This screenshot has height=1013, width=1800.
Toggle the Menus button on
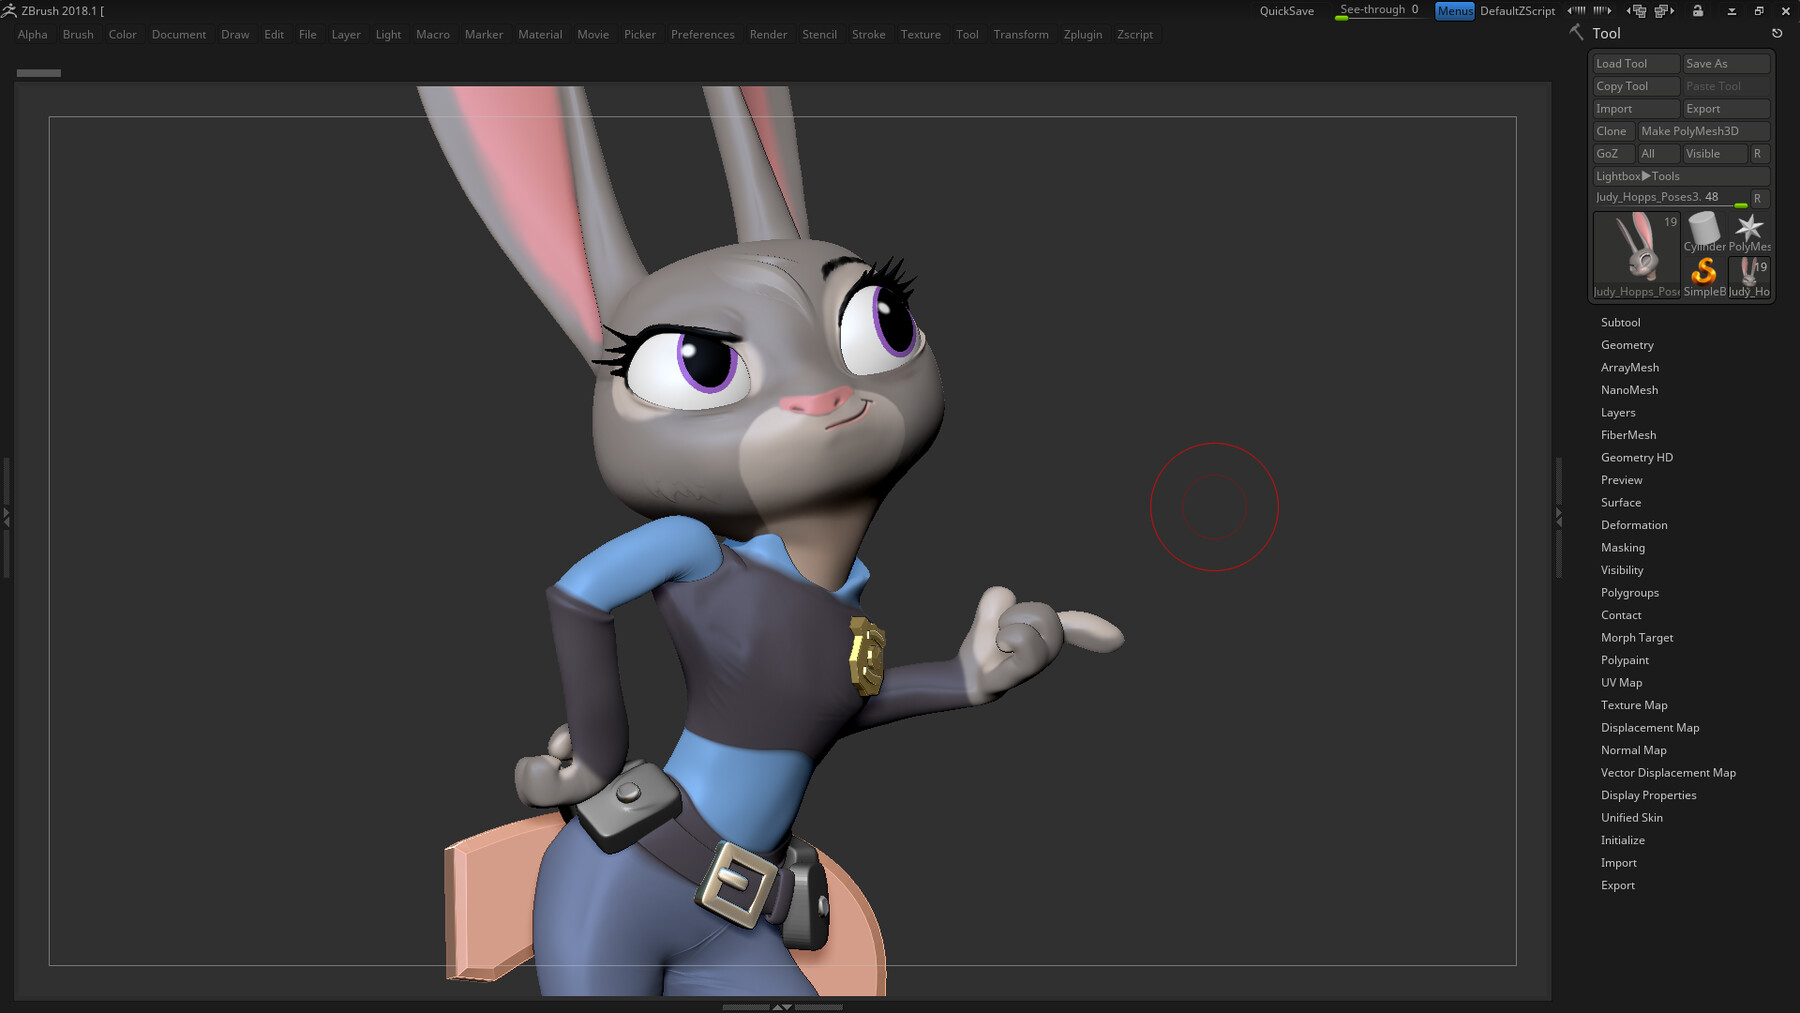tap(1454, 11)
